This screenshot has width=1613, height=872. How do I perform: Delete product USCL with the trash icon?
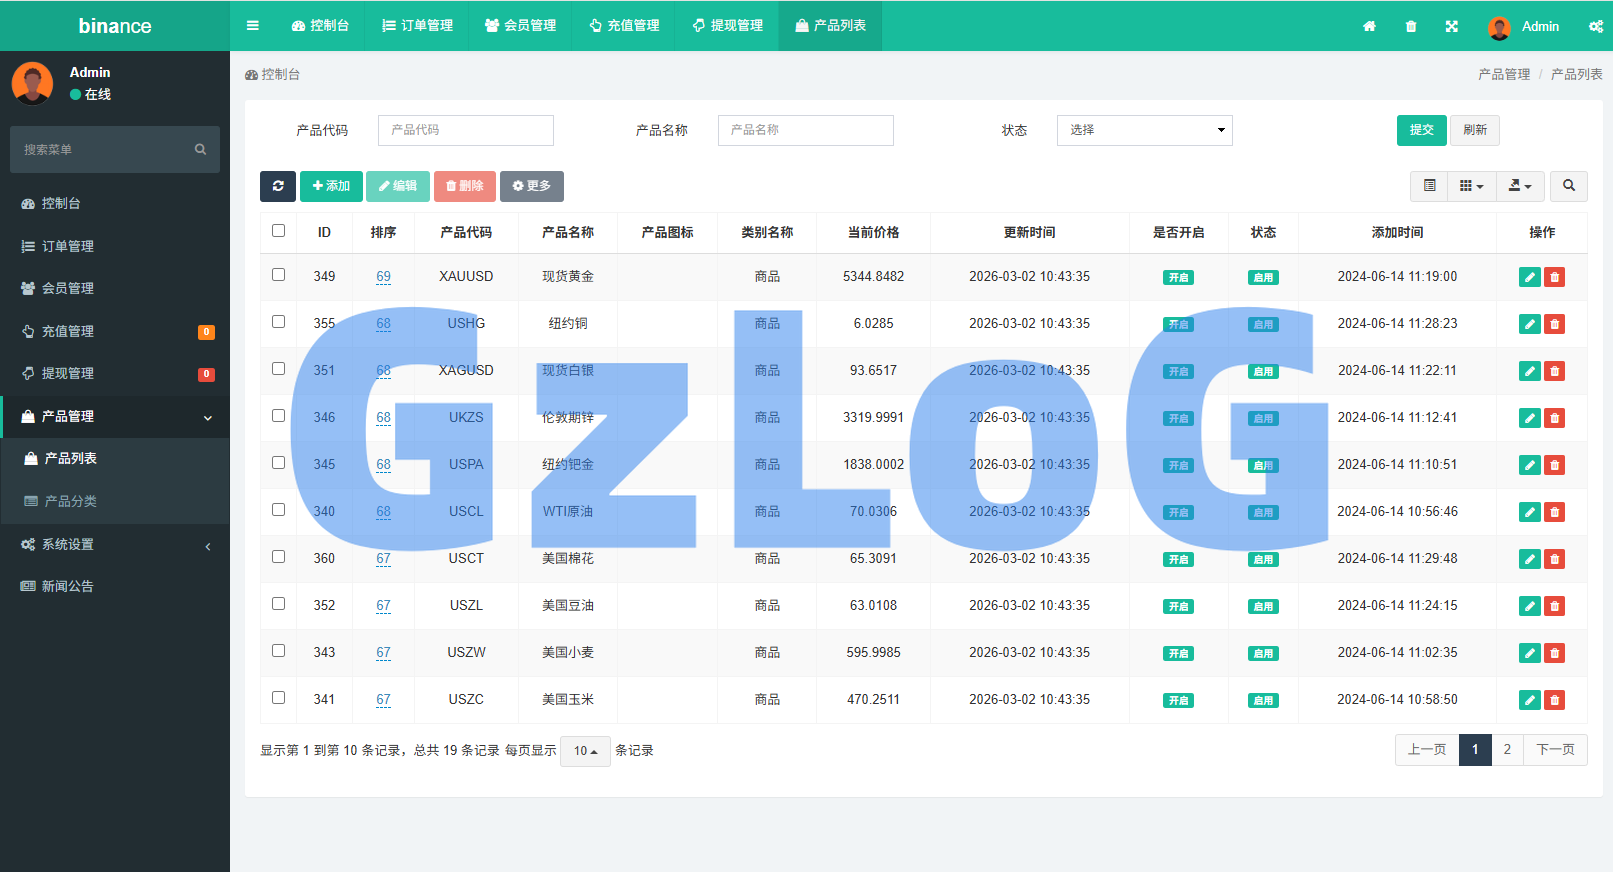(1555, 512)
